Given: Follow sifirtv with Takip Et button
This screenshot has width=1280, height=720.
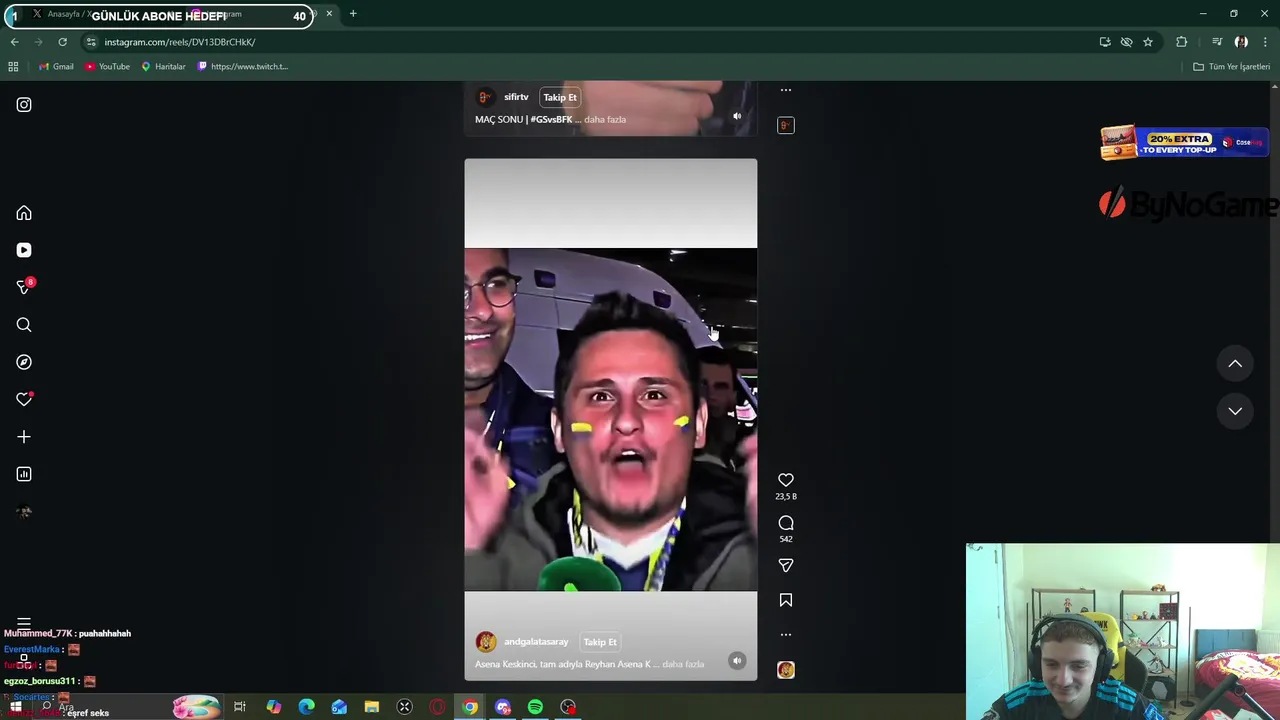Looking at the screenshot, I should [x=560, y=97].
